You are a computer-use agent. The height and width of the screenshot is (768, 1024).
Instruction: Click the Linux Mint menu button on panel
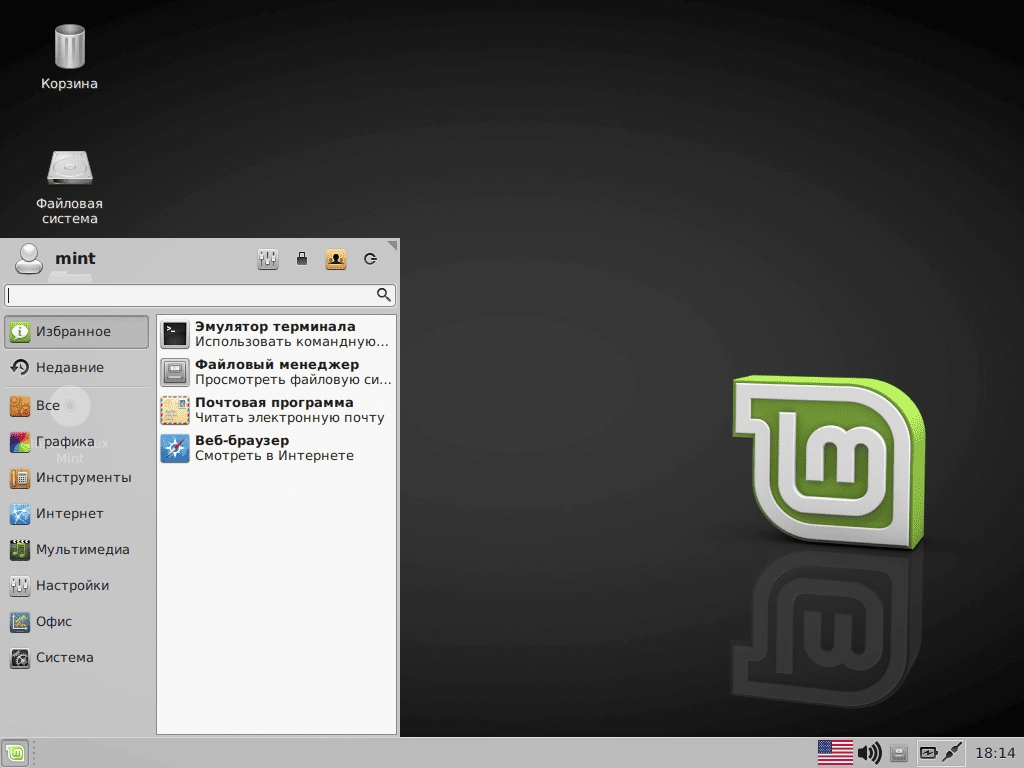point(15,753)
